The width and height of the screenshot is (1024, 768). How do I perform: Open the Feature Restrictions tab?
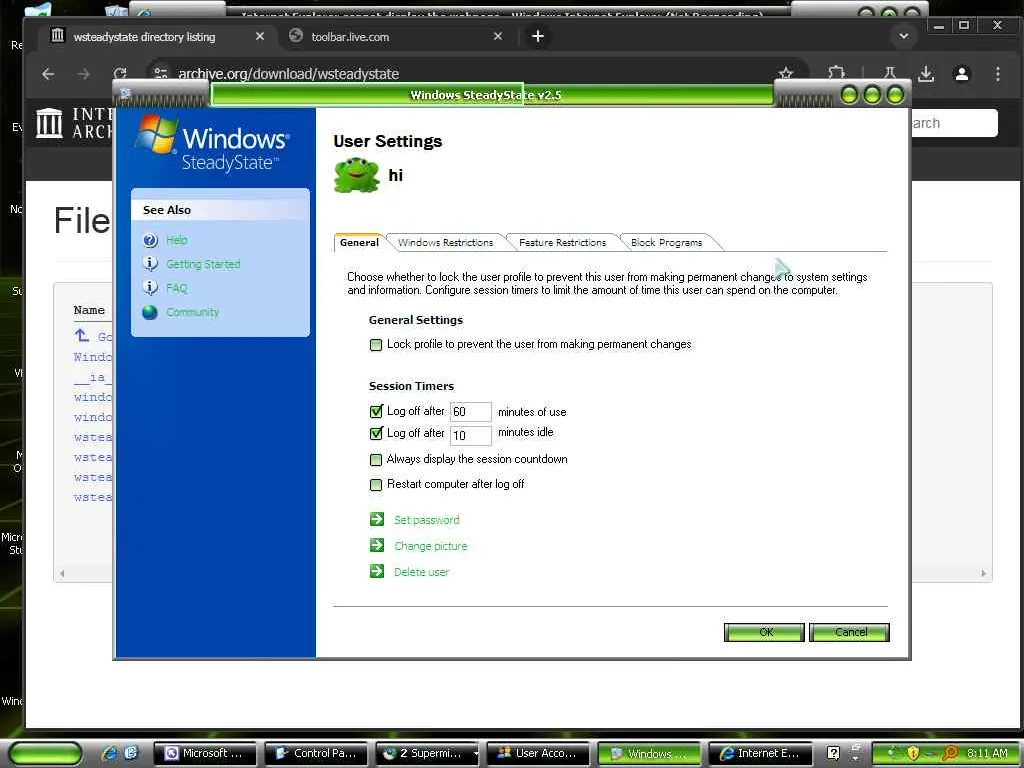[x=562, y=242]
